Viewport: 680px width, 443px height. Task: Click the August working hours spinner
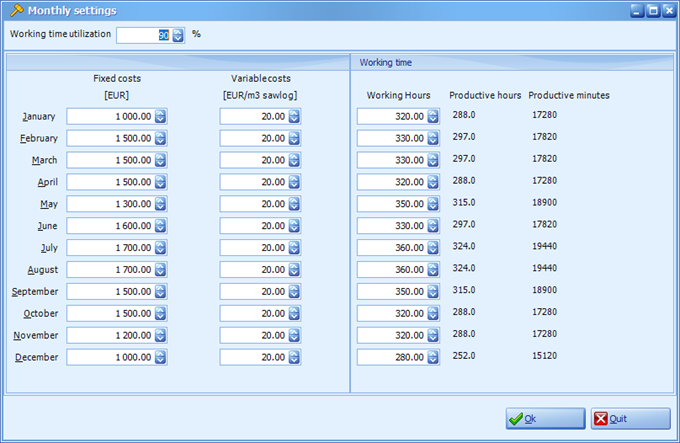pos(433,270)
